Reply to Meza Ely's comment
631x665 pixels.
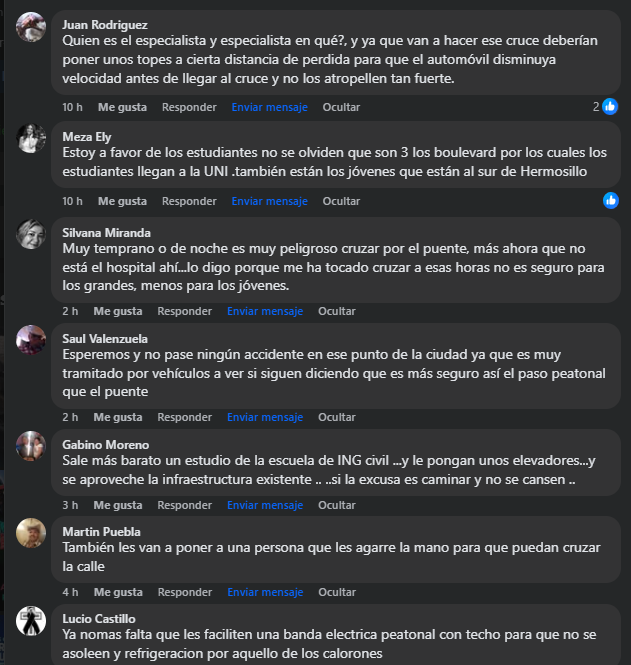[x=189, y=201]
